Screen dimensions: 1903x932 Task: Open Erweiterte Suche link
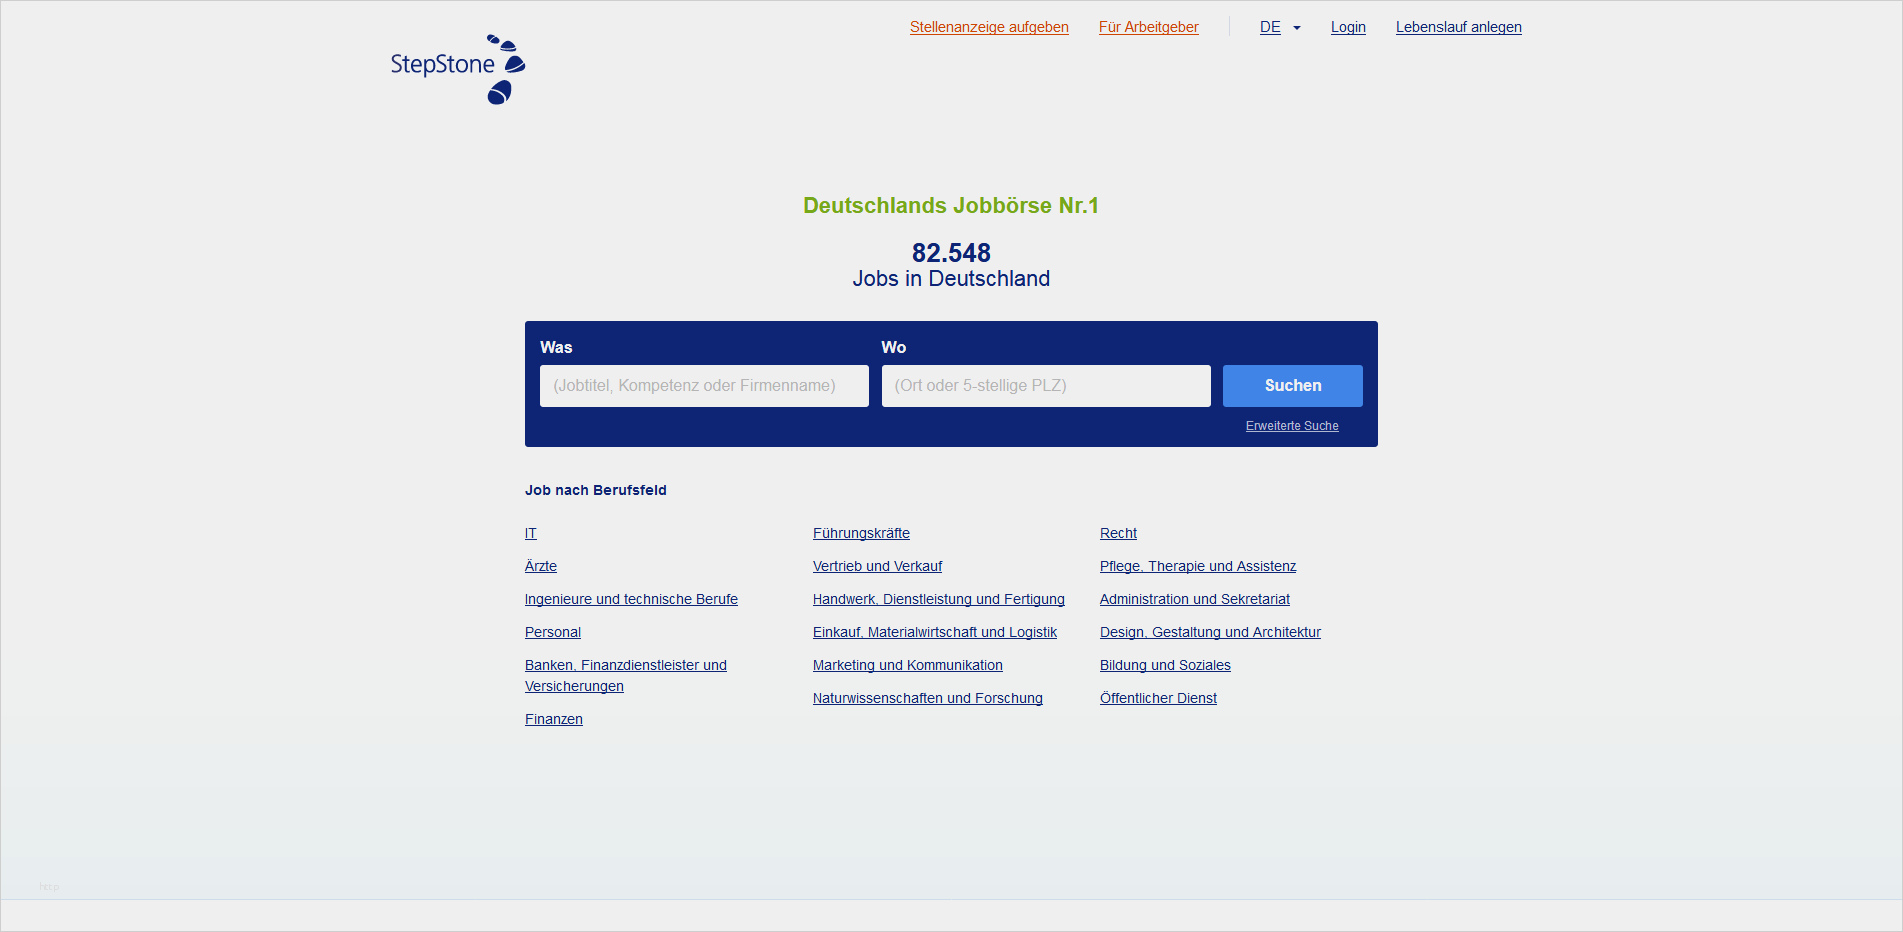click(1292, 426)
